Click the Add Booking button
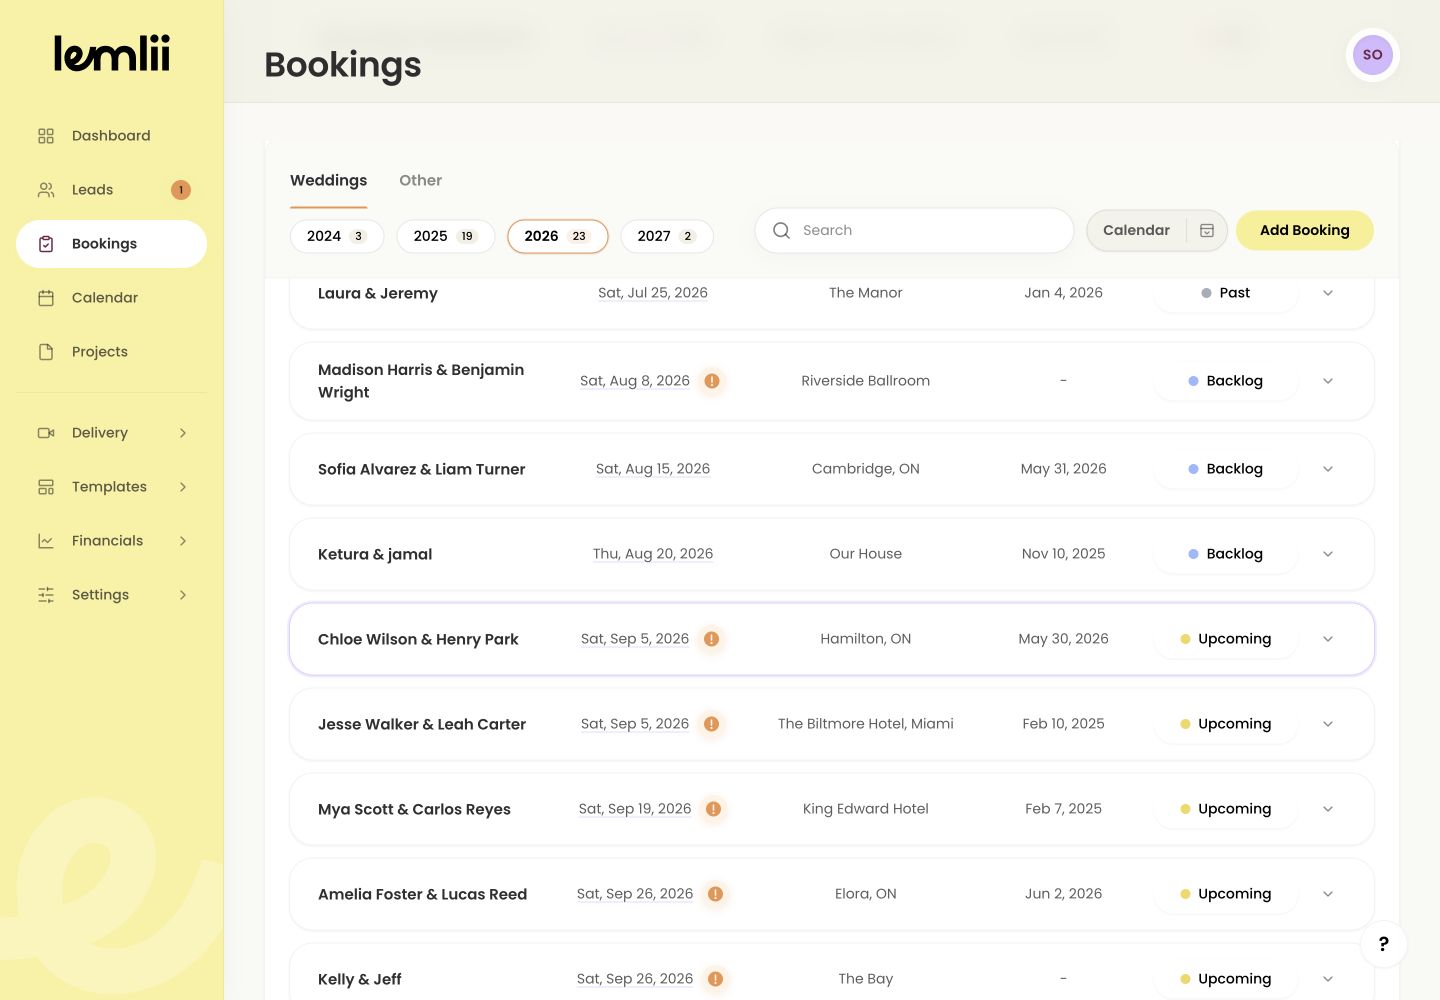 coord(1305,230)
